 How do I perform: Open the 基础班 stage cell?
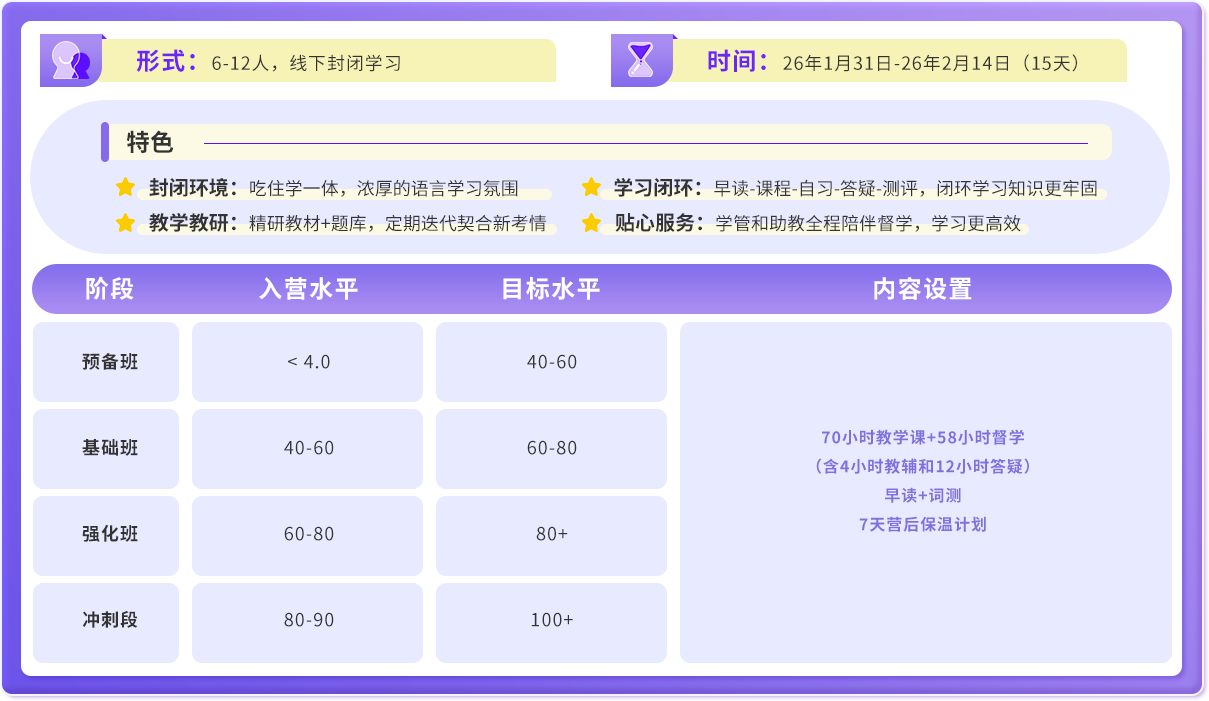pos(110,448)
